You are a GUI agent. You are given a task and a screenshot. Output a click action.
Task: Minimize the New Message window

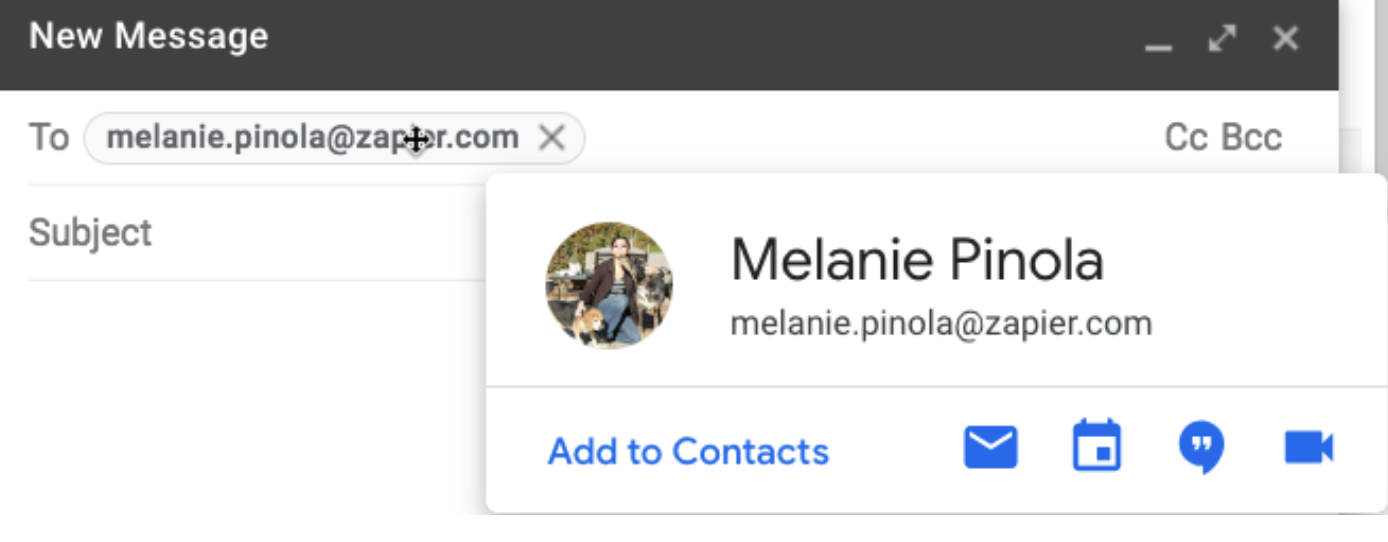pos(1159,41)
